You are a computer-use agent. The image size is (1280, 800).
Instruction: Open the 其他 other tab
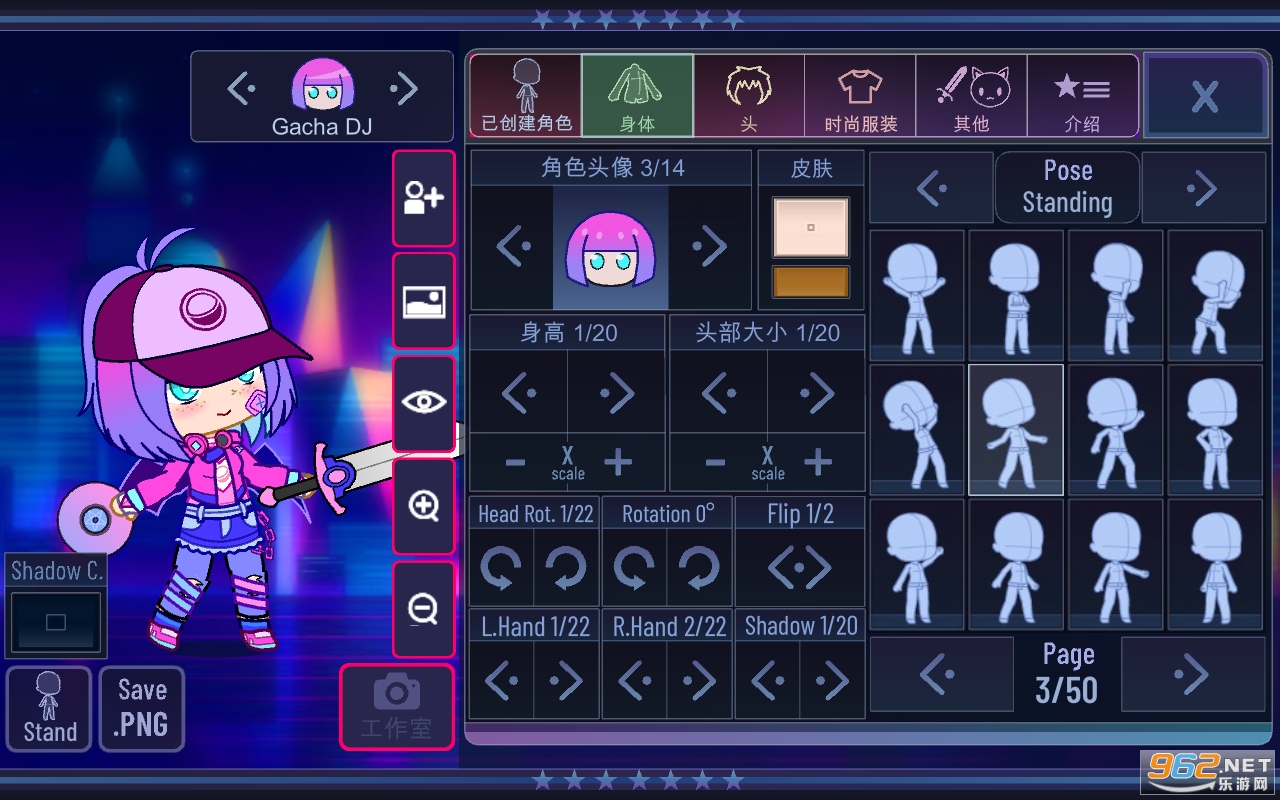(971, 96)
